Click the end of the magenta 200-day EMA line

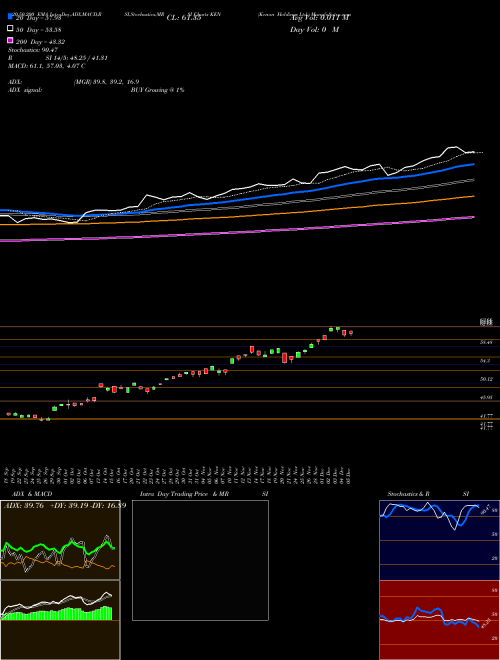(473, 217)
